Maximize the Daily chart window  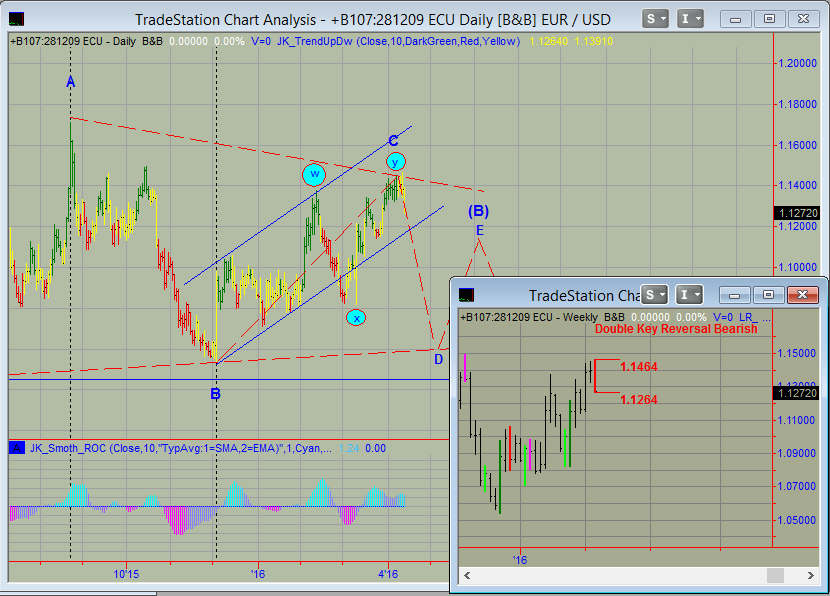pos(769,20)
